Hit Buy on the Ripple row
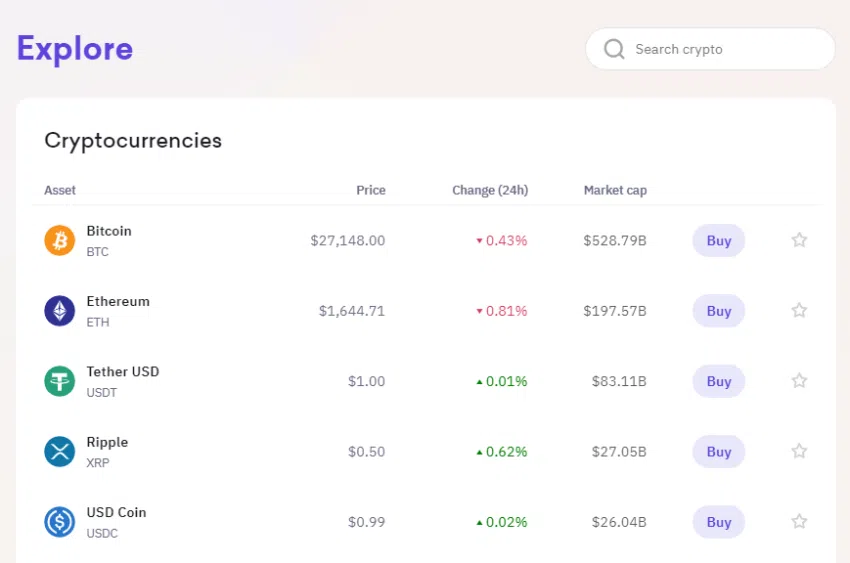This screenshot has width=850, height=563. [x=719, y=452]
